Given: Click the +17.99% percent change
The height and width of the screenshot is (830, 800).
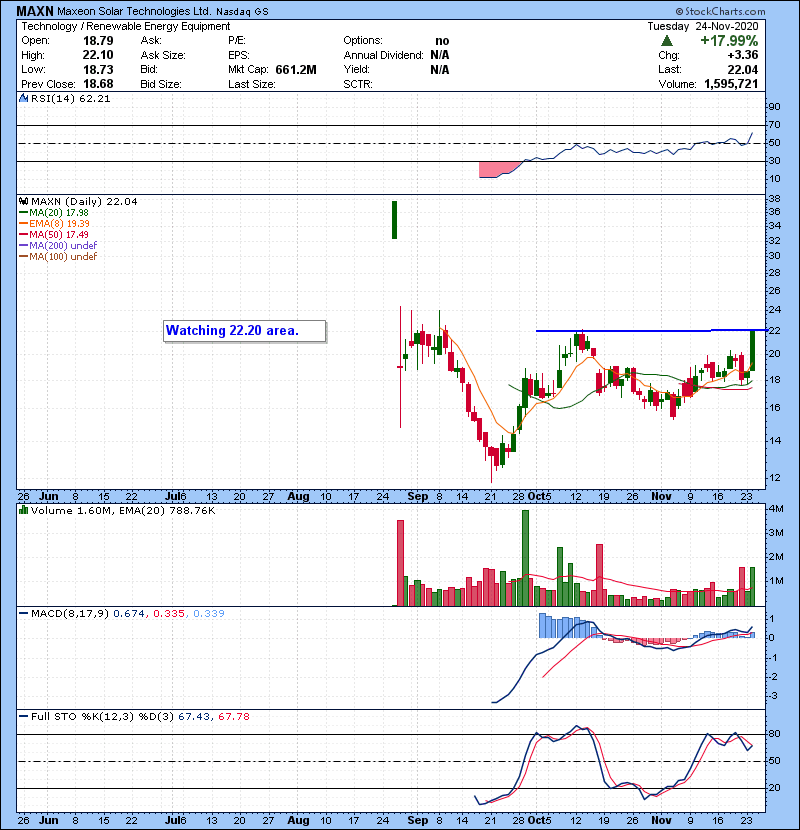Looking at the screenshot, I should [x=729, y=41].
